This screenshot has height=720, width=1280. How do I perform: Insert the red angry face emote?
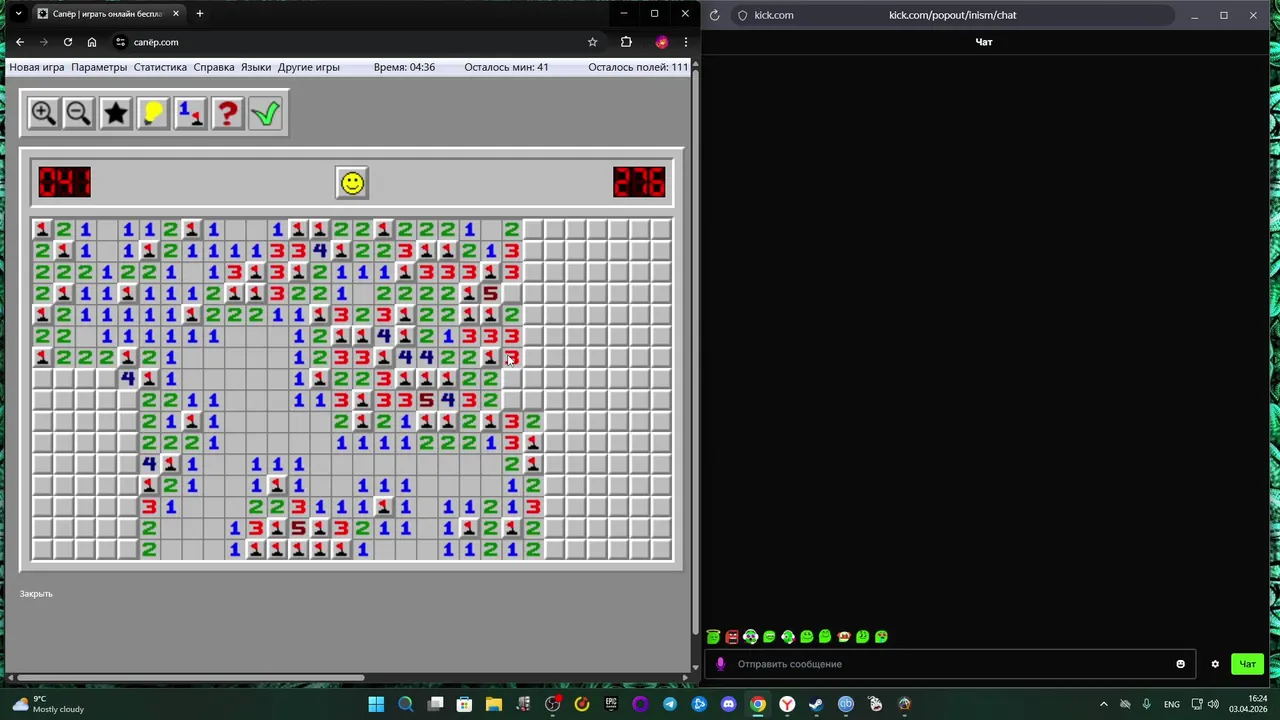point(732,636)
